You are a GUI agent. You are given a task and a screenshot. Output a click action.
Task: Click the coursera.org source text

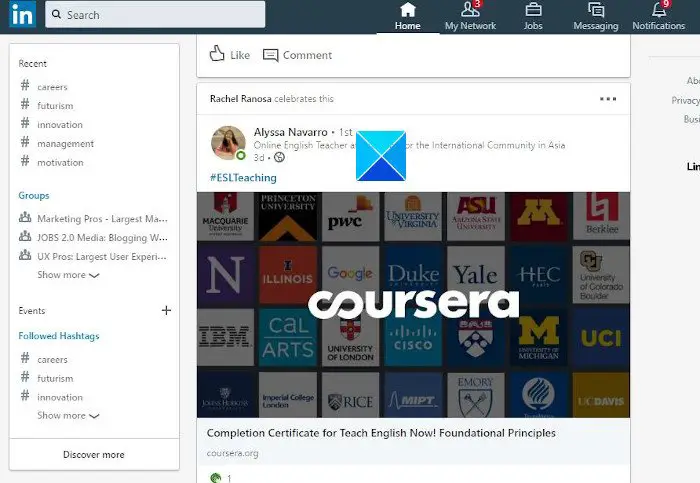pyautogui.click(x=232, y=453)
